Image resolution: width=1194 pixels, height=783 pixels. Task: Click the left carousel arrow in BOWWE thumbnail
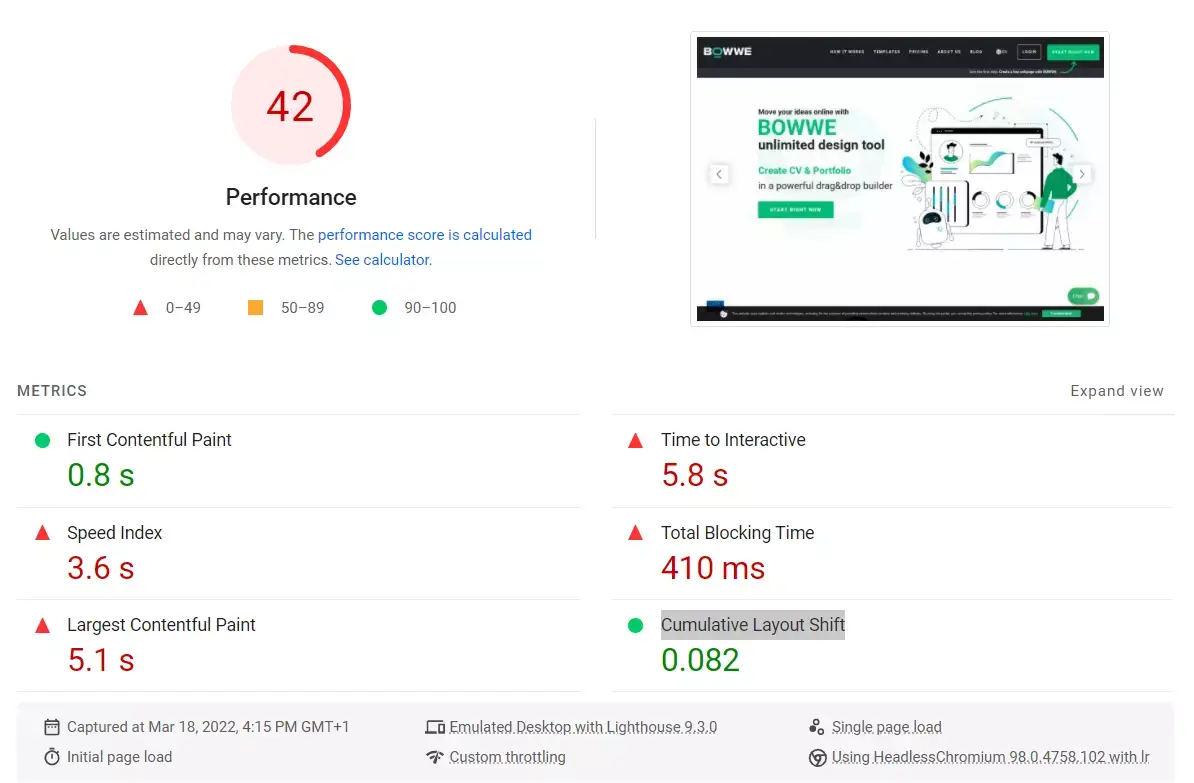pyautogui.click(x=719, y=174)
